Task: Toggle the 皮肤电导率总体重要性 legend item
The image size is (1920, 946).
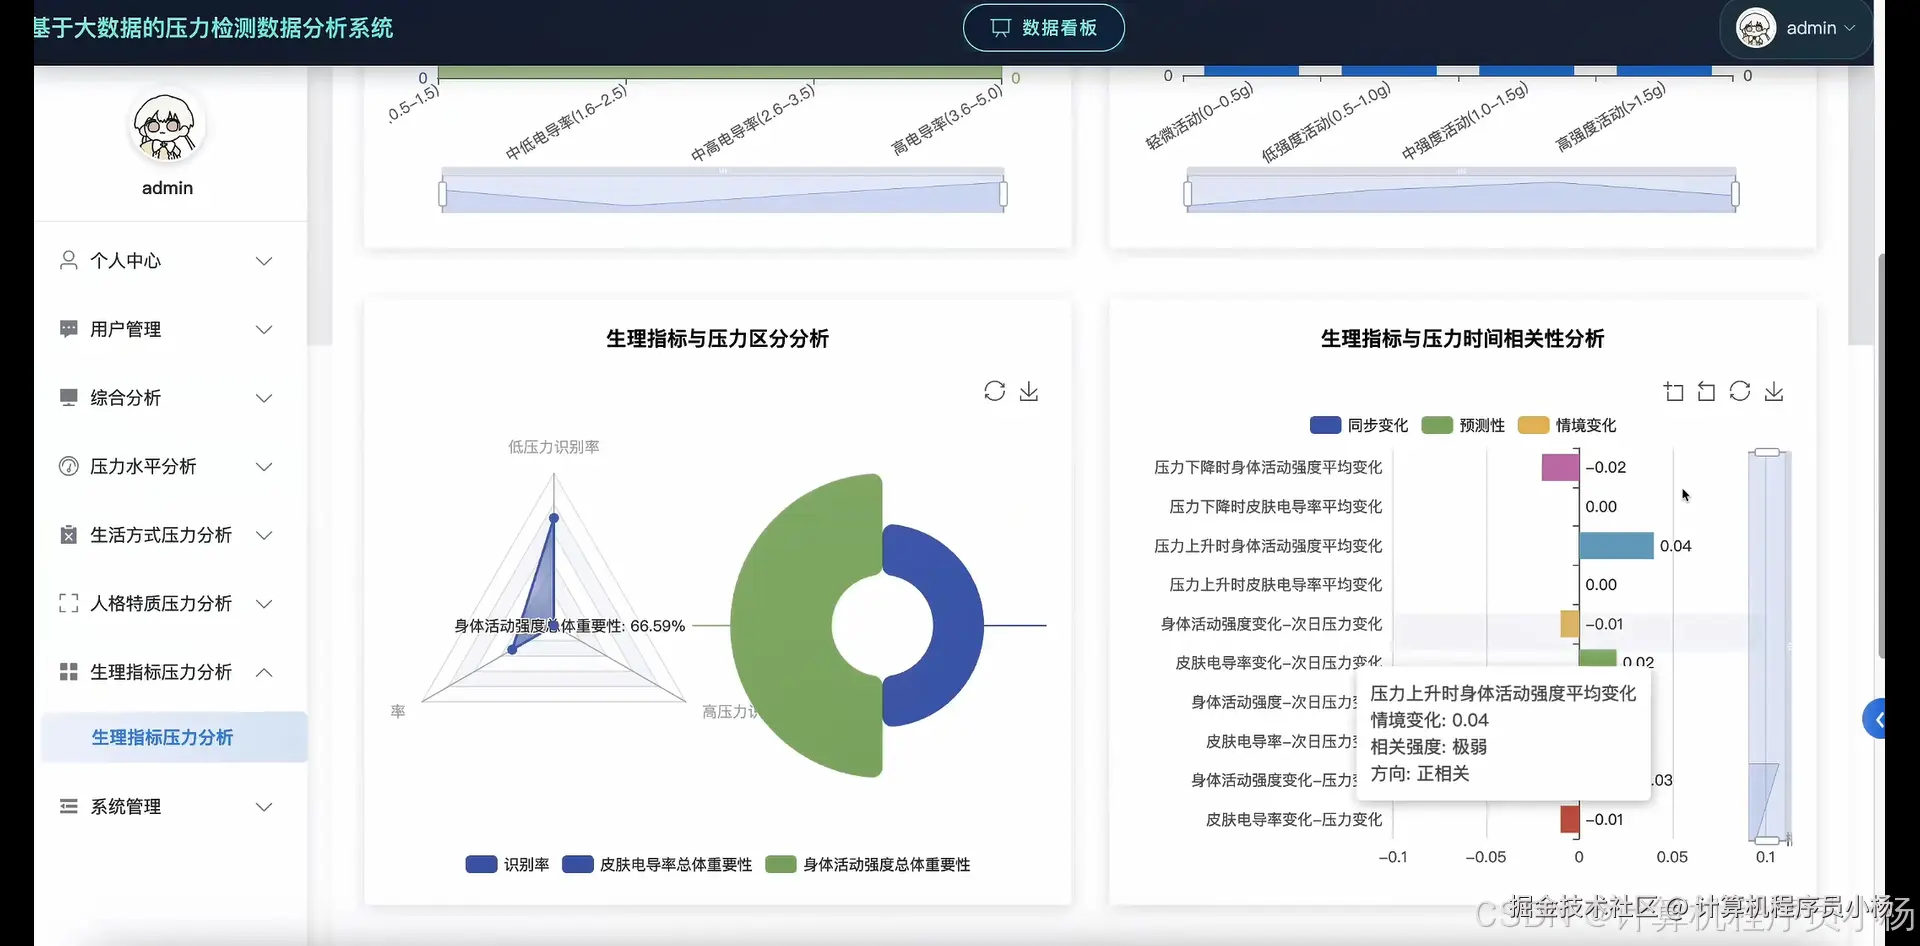Action: point(657,864)
